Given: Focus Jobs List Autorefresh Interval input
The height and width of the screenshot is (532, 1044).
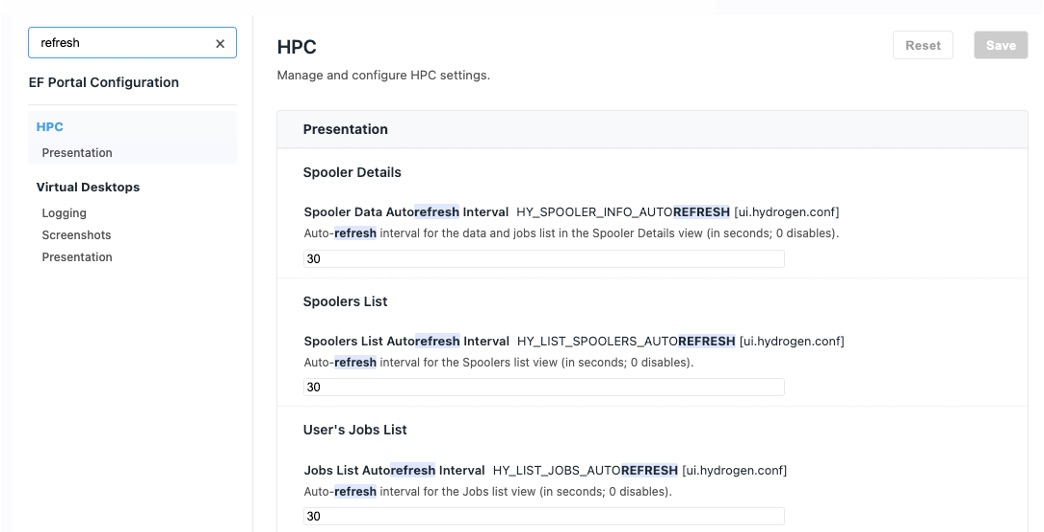Looking at the screenshot, I should (x=543, y=516).
